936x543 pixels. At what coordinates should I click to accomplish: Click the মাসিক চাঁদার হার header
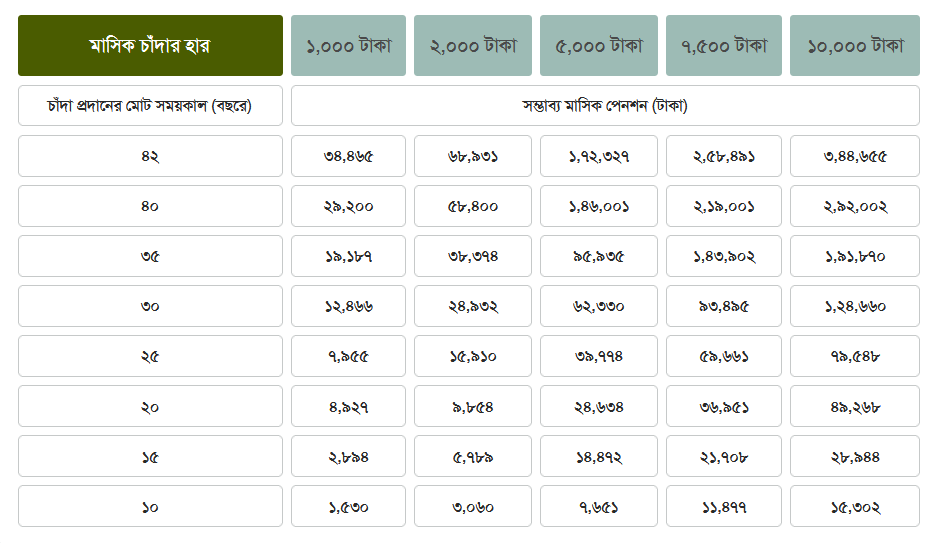(x=150, y=46)
